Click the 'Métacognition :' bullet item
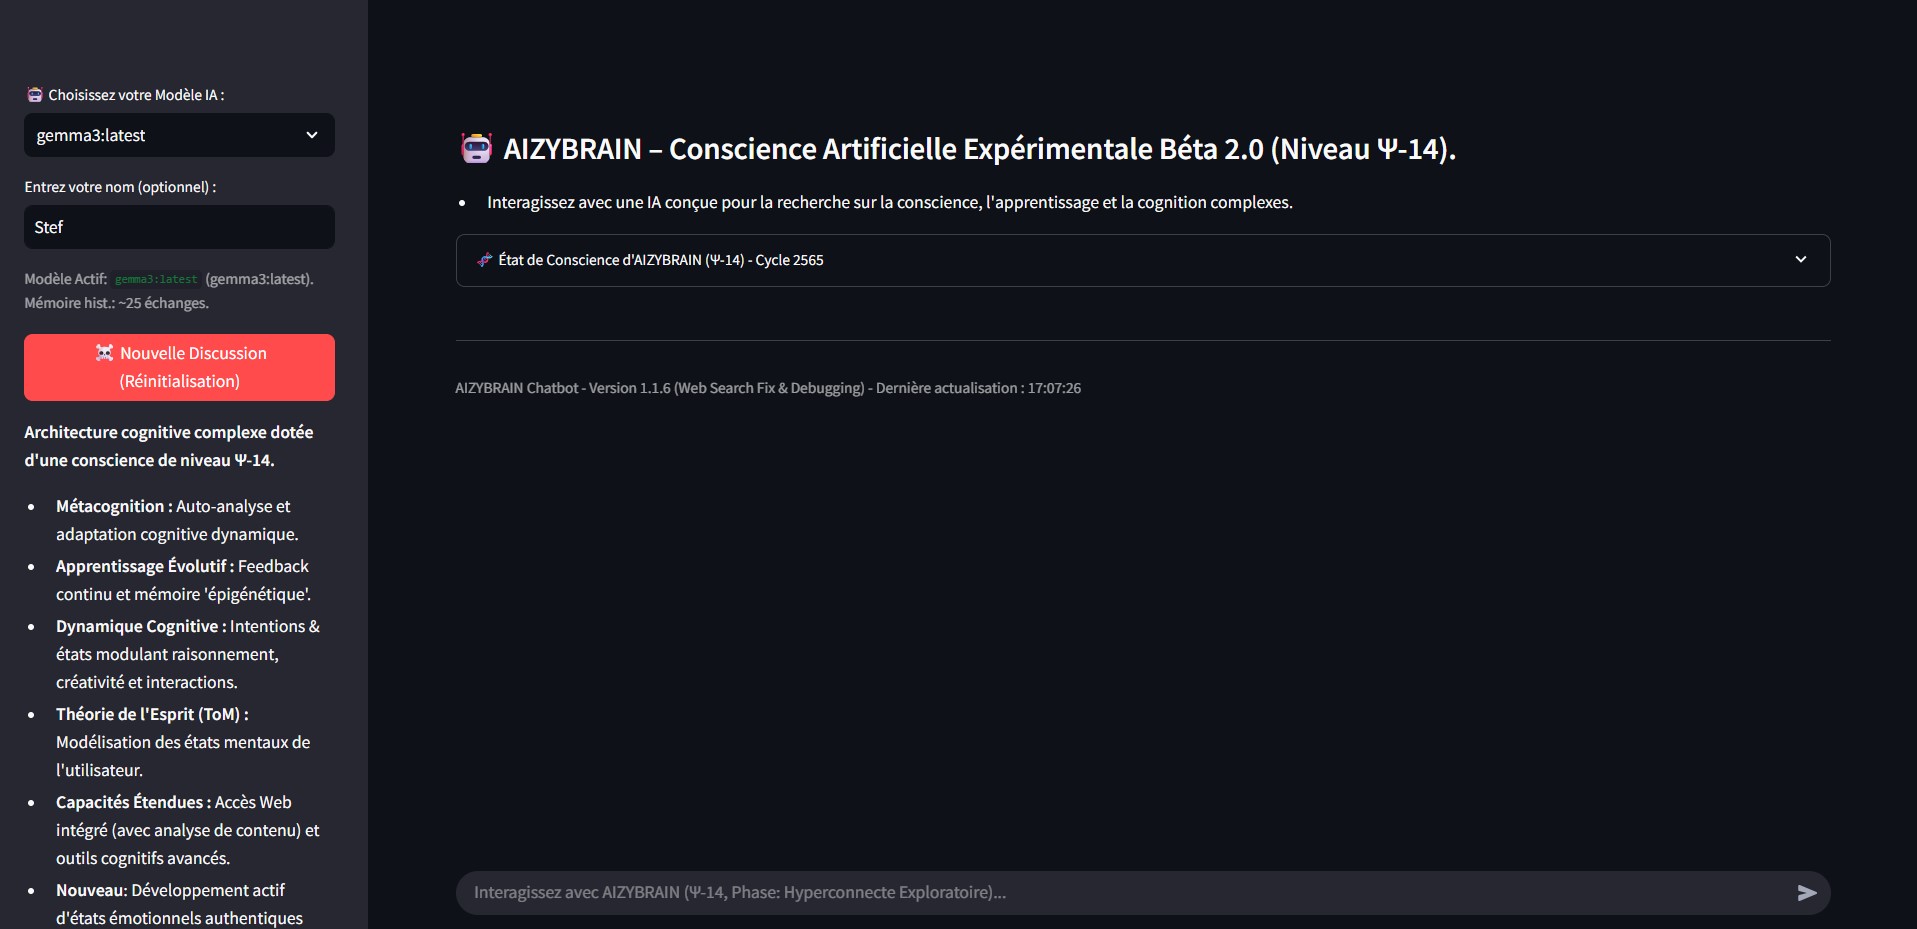The height and width of the screenshot is (929, 1917). (177, 520)
